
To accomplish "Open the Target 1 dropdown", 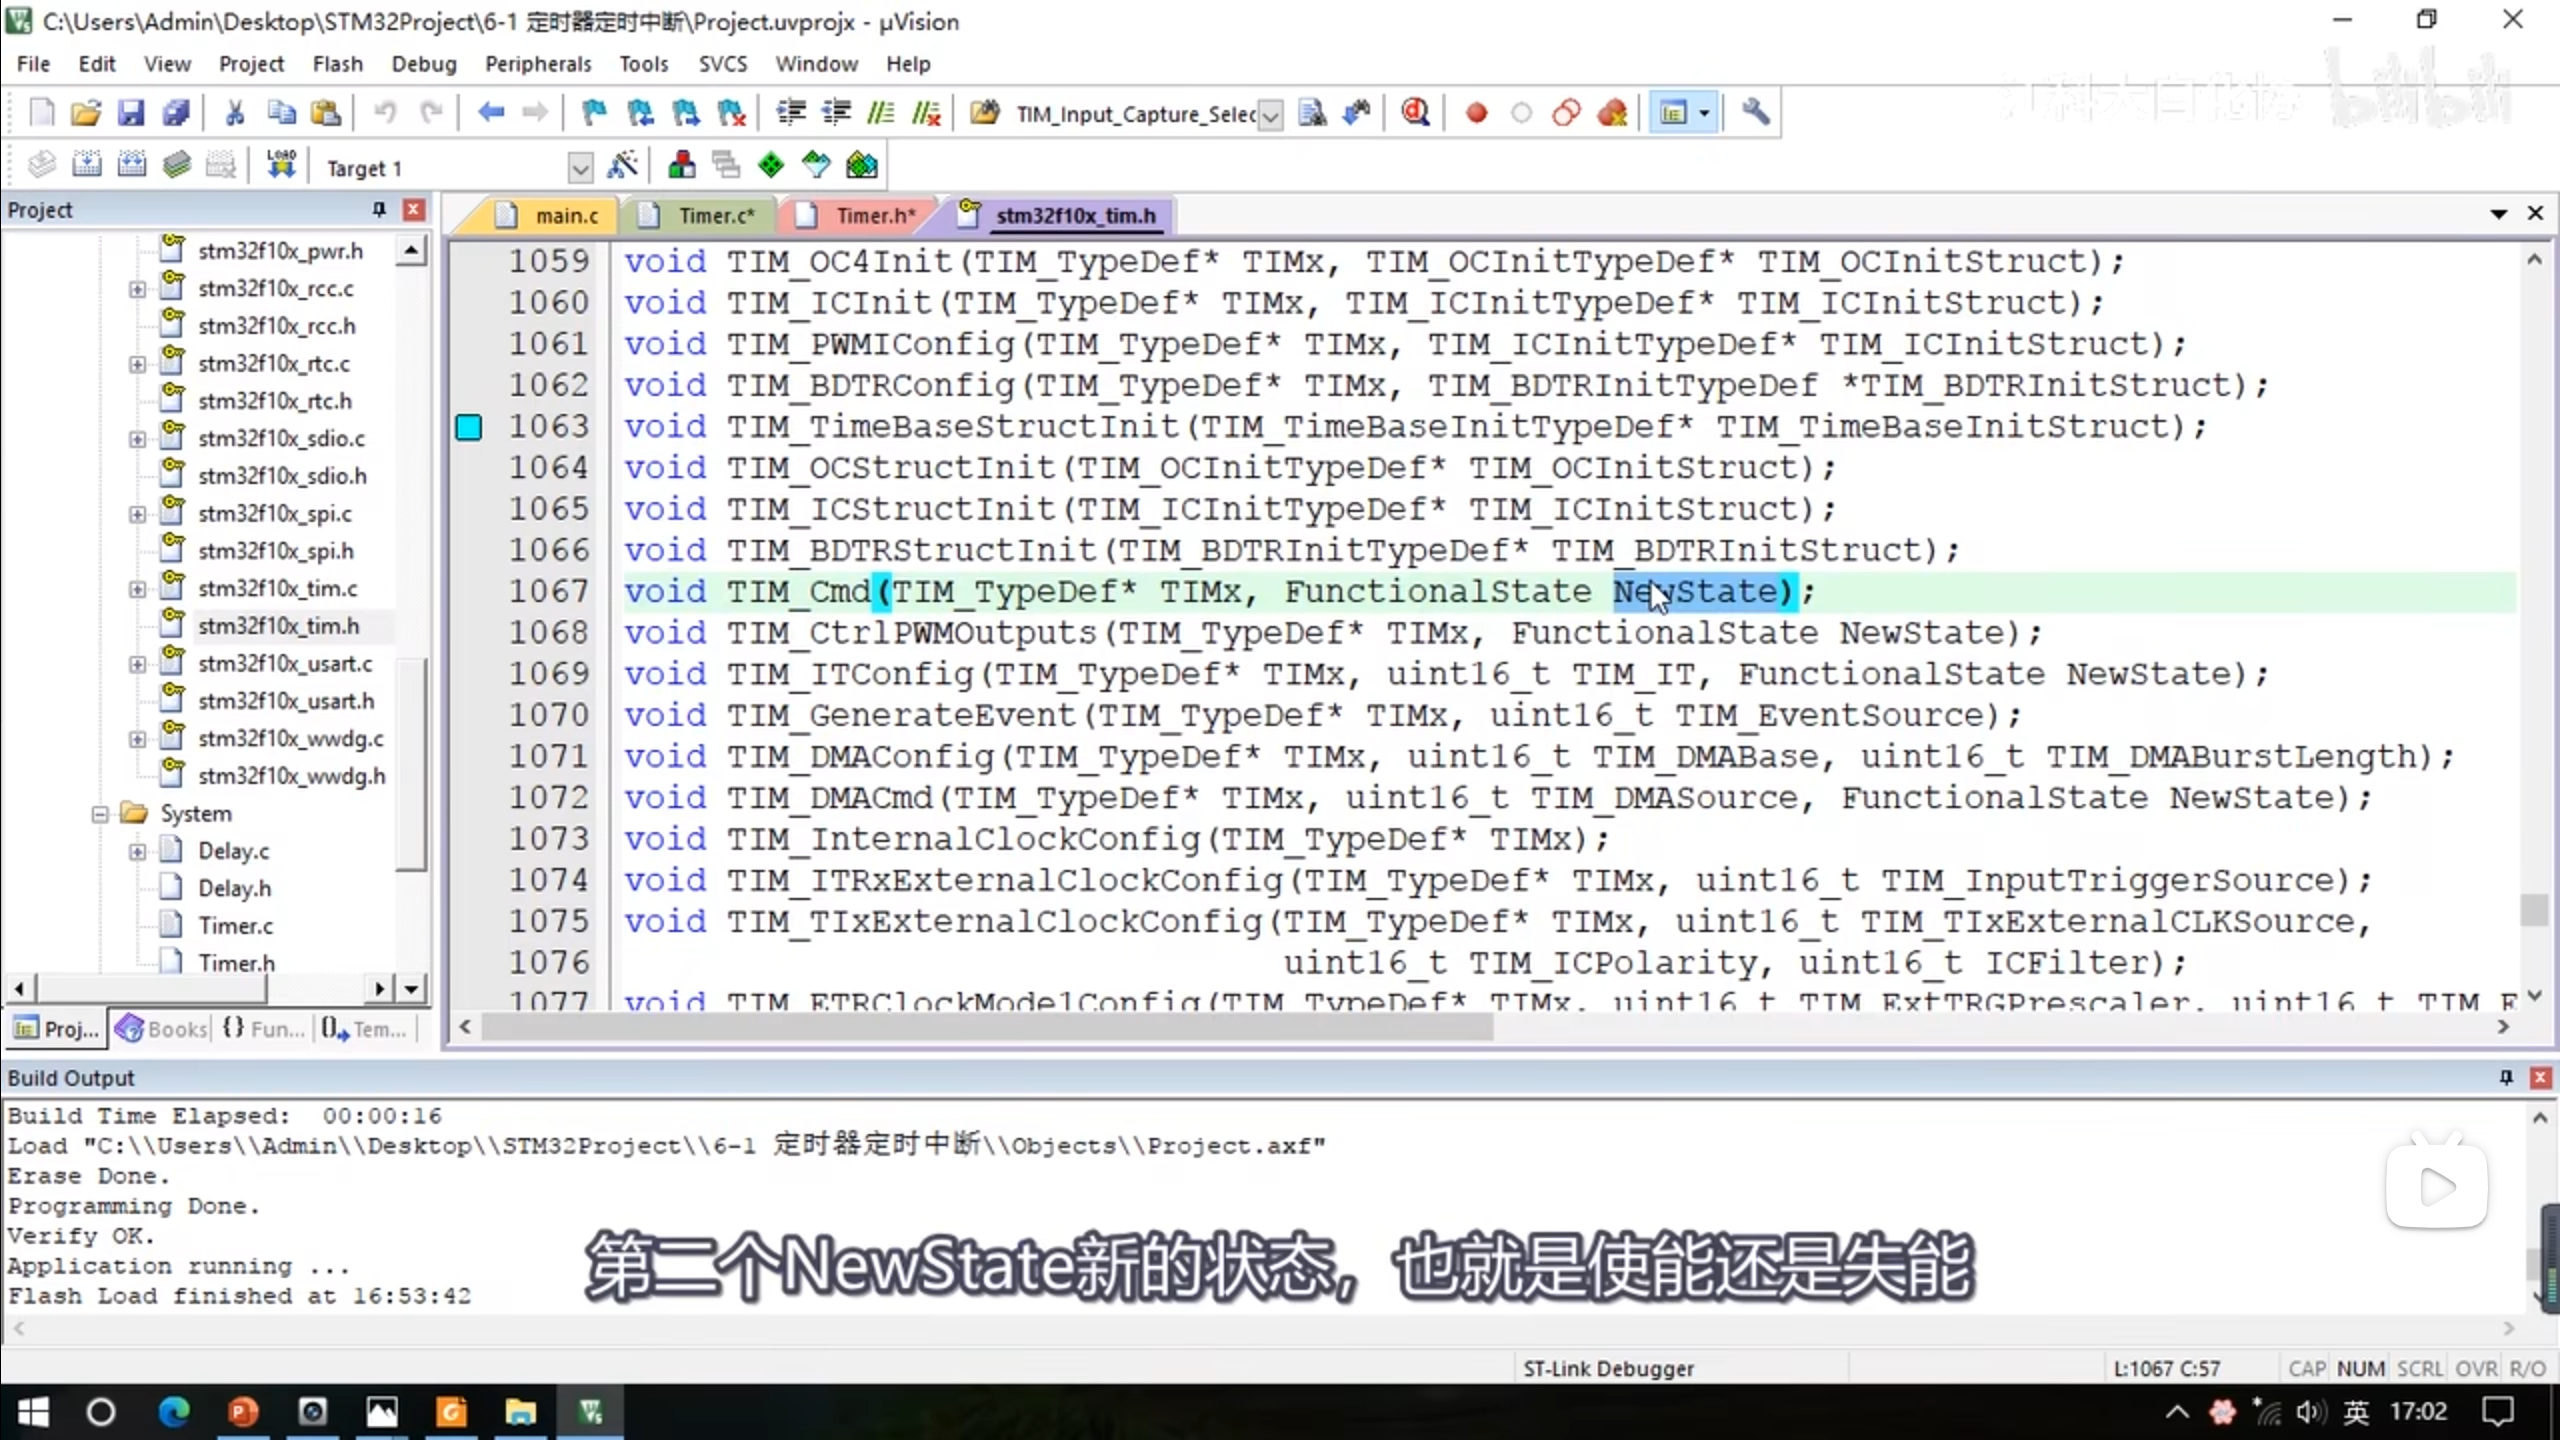I will click(x=580, y=168).
